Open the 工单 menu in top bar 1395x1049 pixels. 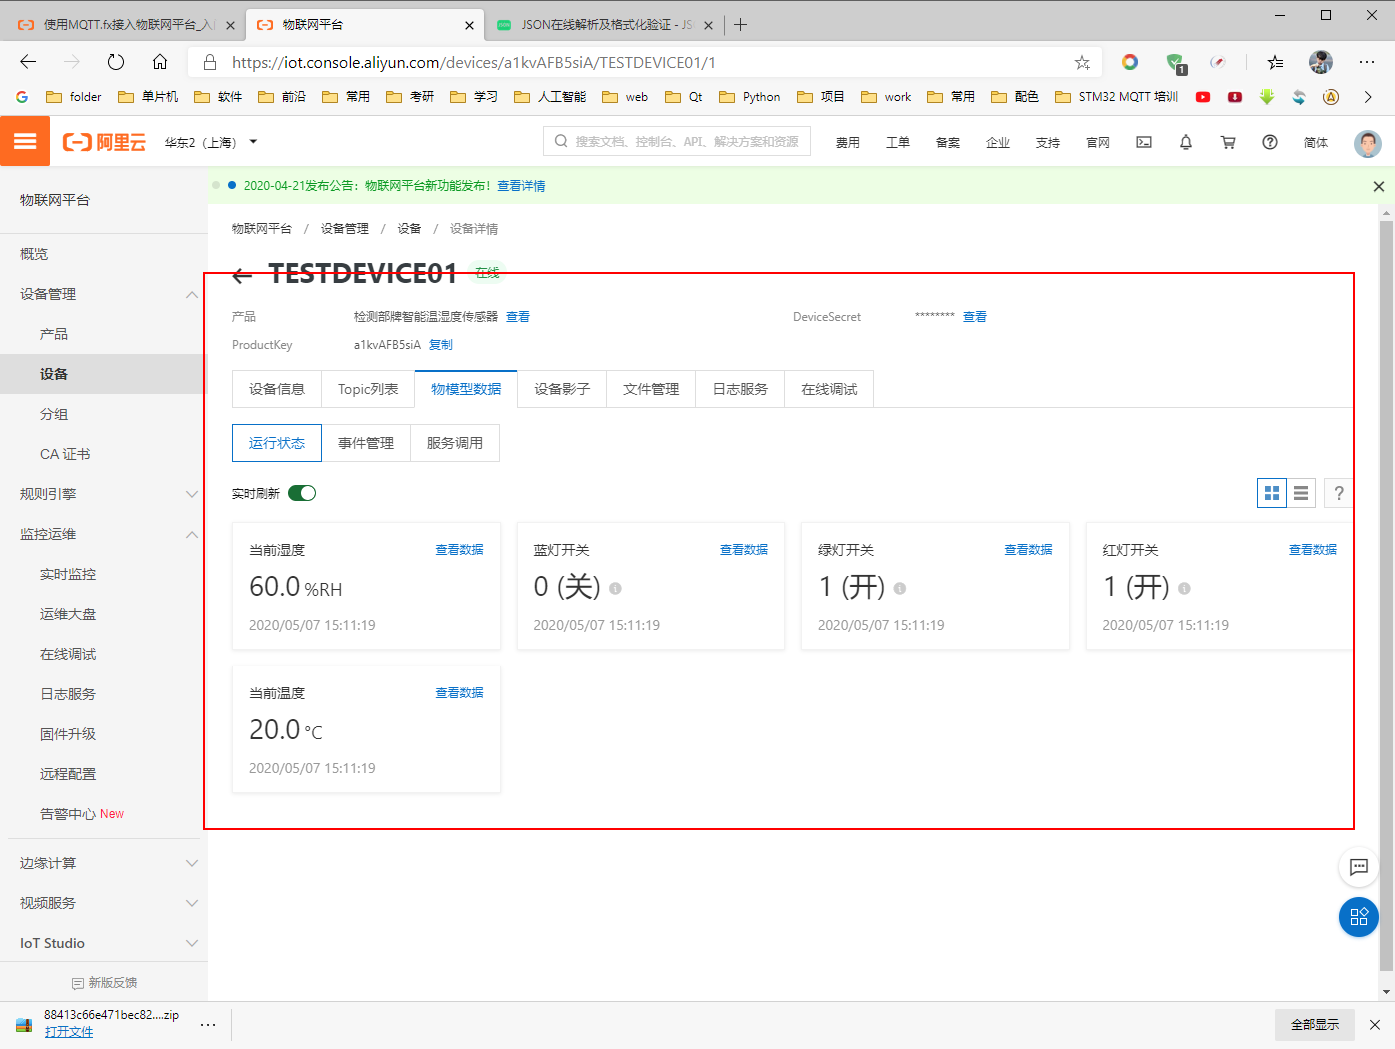(898, 142)
